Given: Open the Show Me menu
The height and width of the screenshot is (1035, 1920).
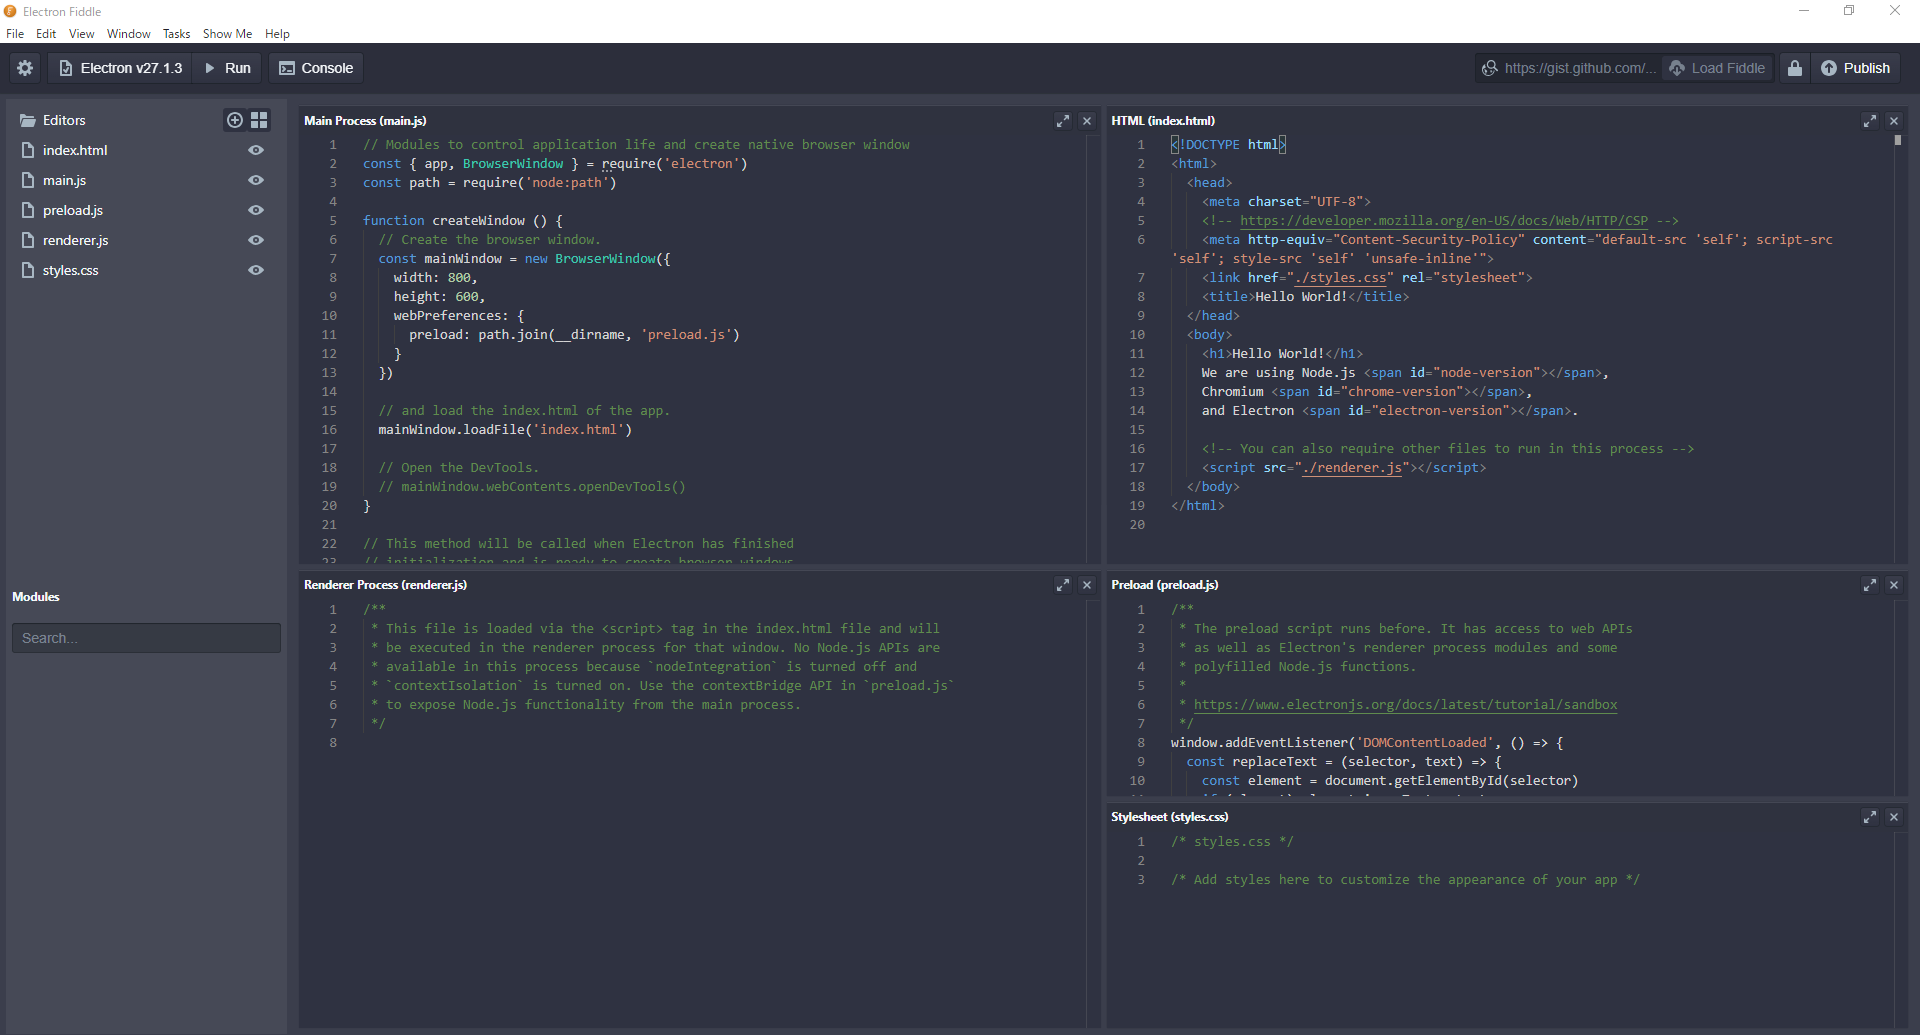Looking at the screenshot, I should click(x=227, y=33).
